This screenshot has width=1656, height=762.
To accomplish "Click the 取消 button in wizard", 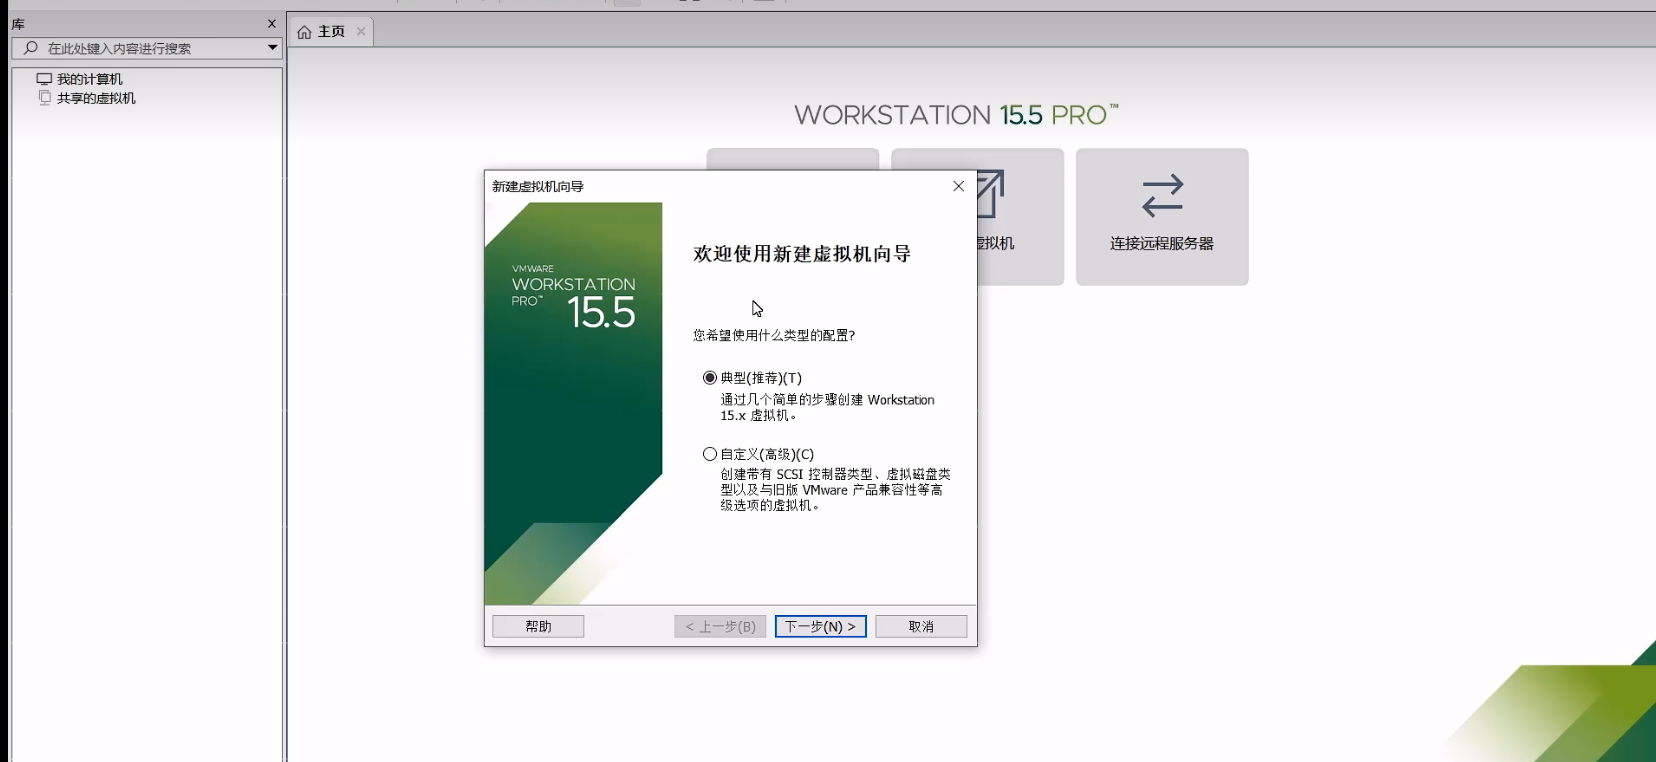I will (921, 626).
